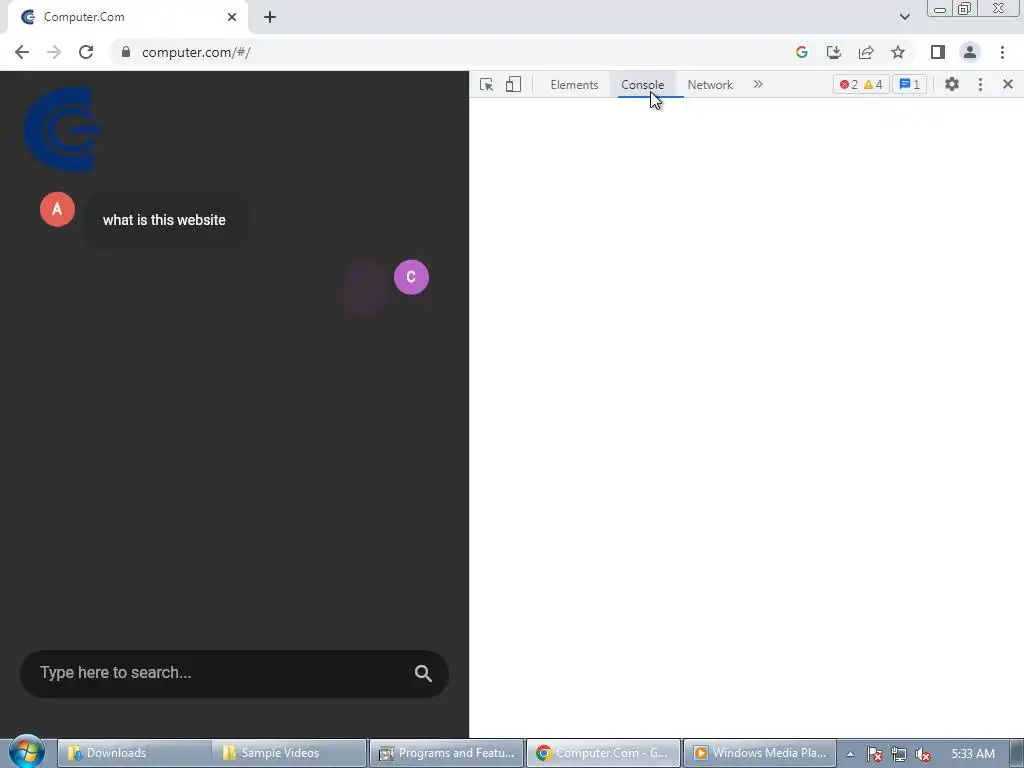The image size is (1024, 768).
Task: Select the Computer.Com browser tab
Action: (x=127, y=17)
